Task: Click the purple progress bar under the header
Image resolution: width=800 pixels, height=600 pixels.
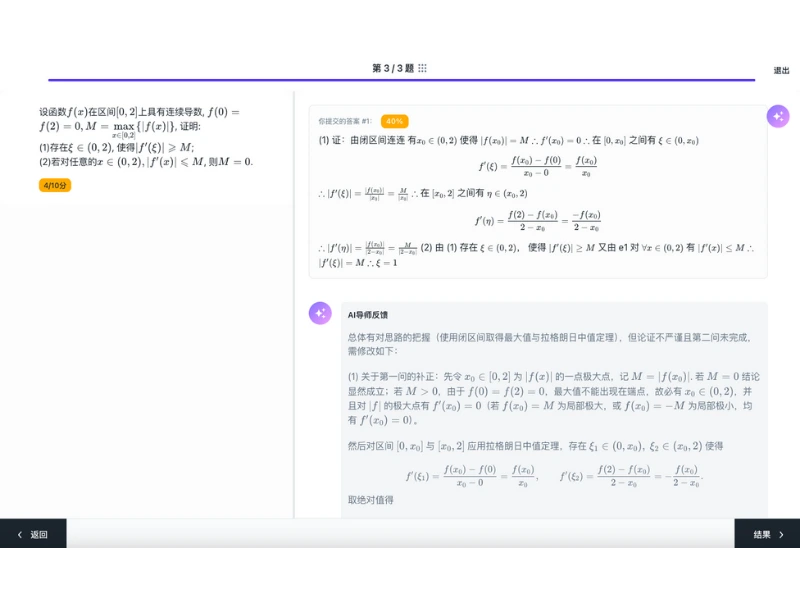Action: (x=400, y=78)
